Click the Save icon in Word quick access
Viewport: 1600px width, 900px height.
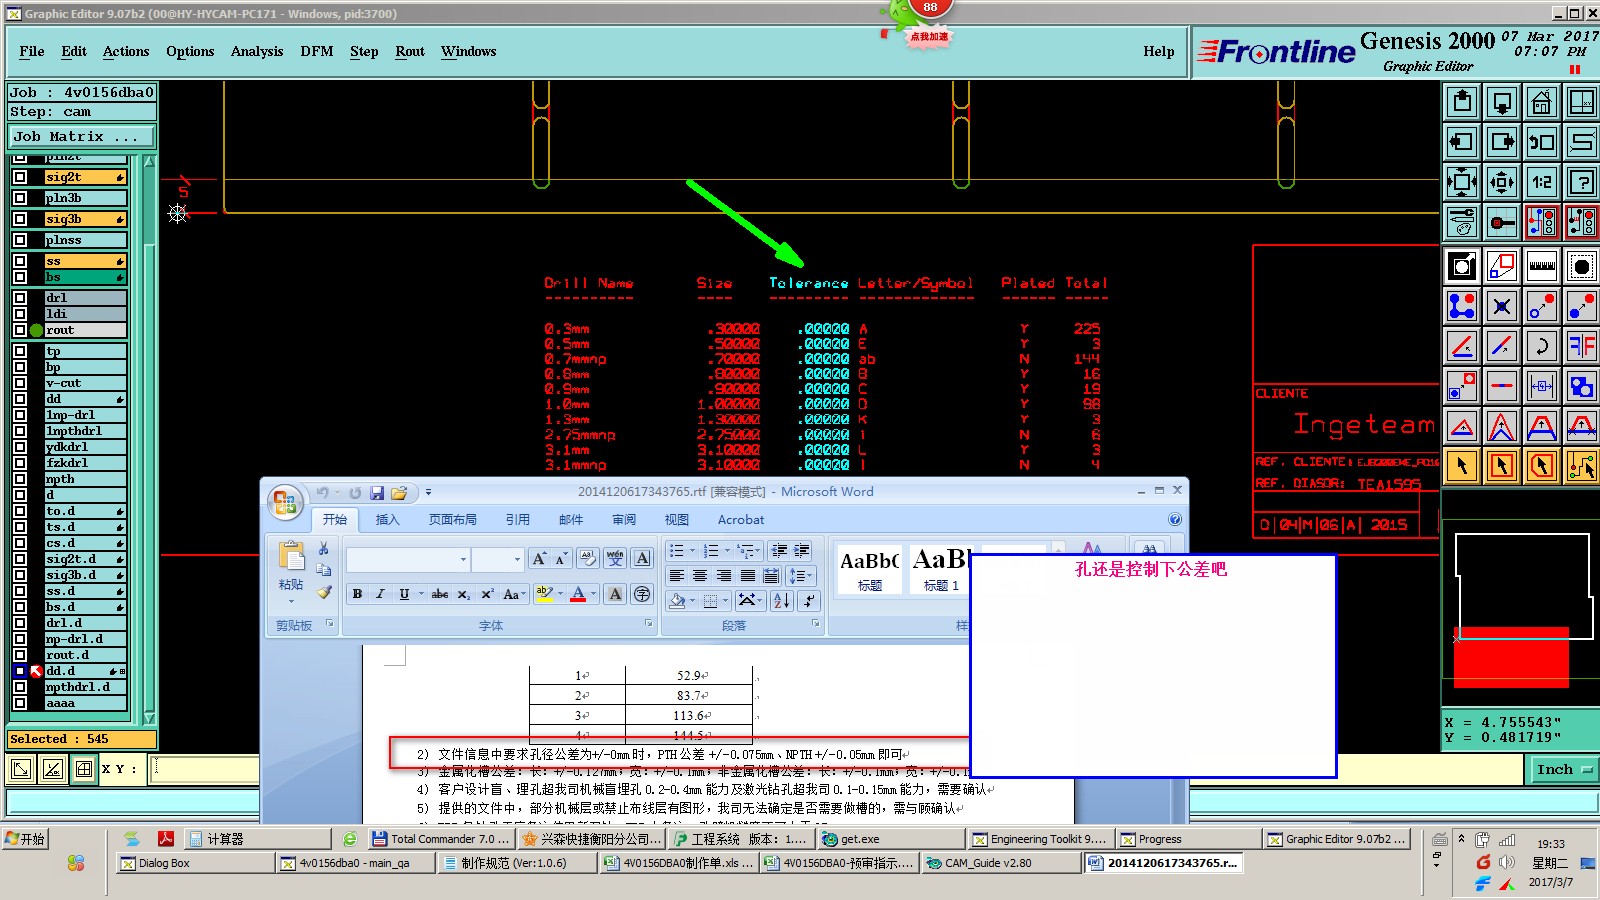point(377,493)
